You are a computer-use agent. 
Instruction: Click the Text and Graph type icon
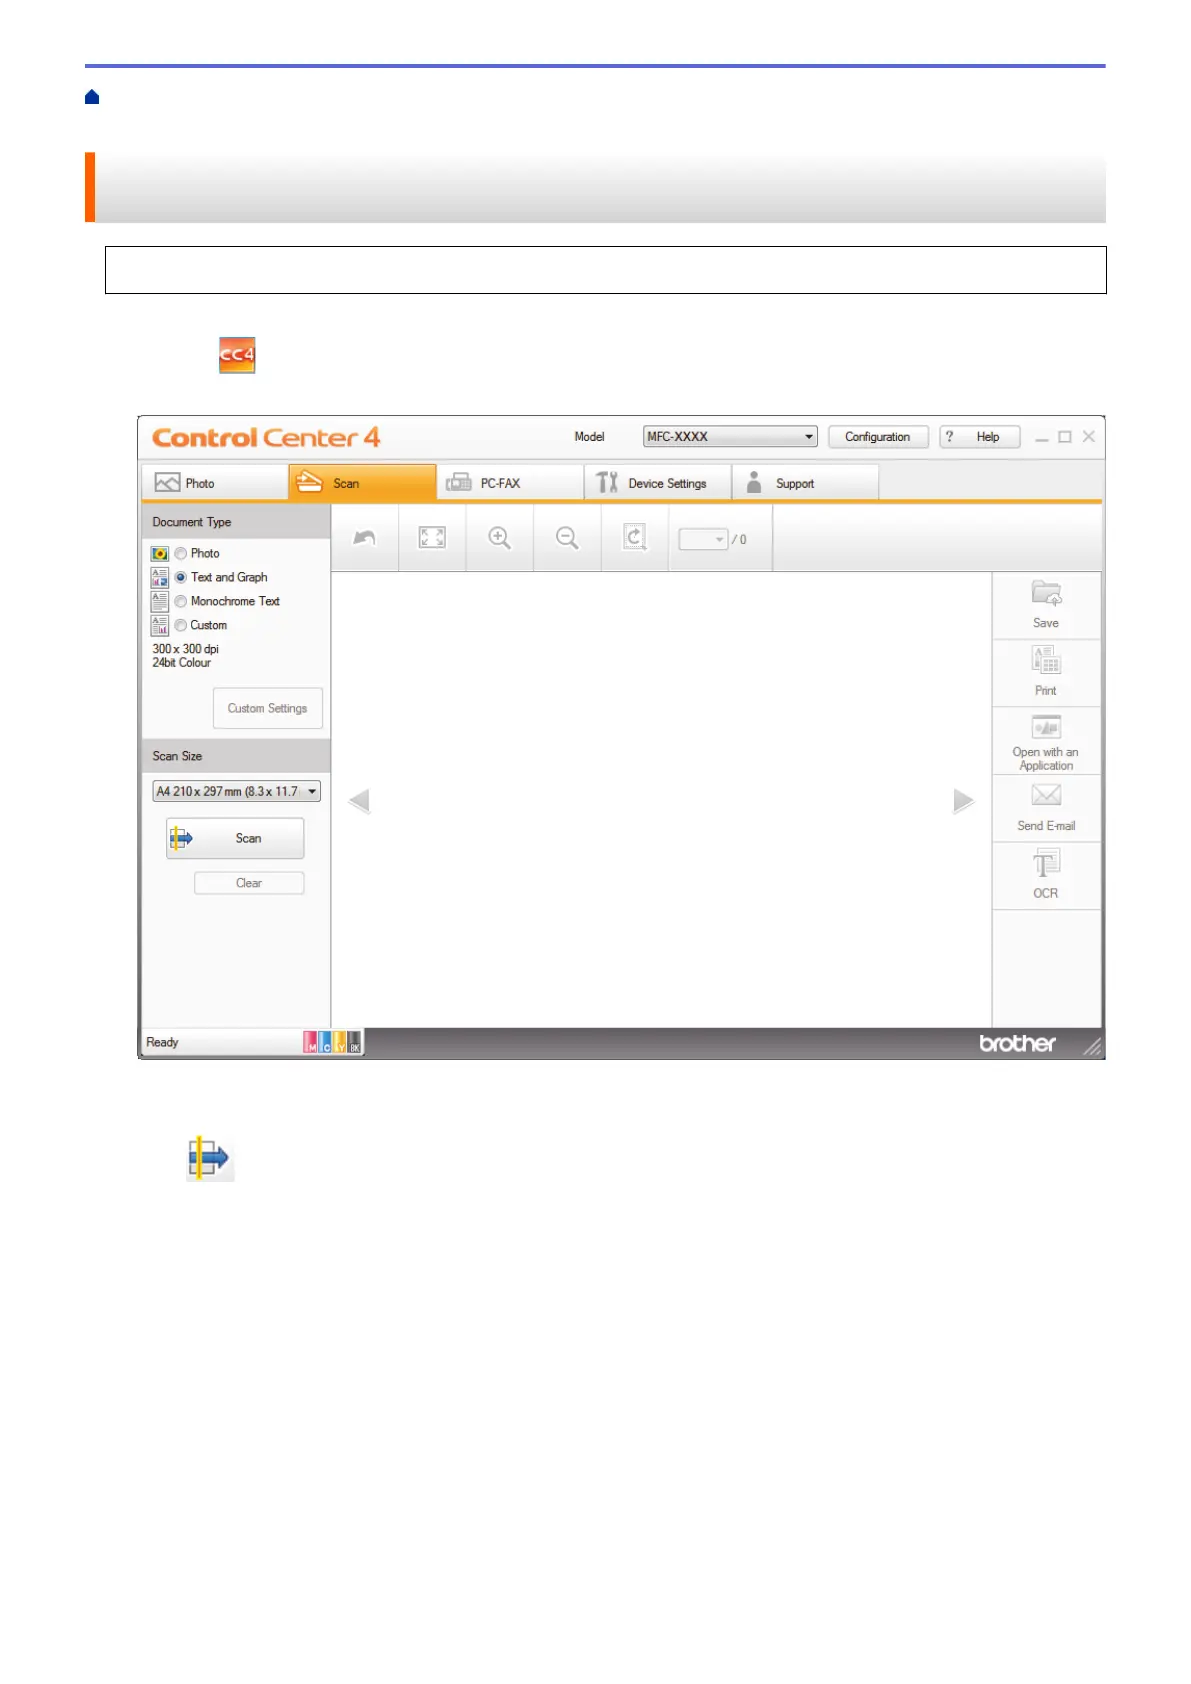(159, 577)
